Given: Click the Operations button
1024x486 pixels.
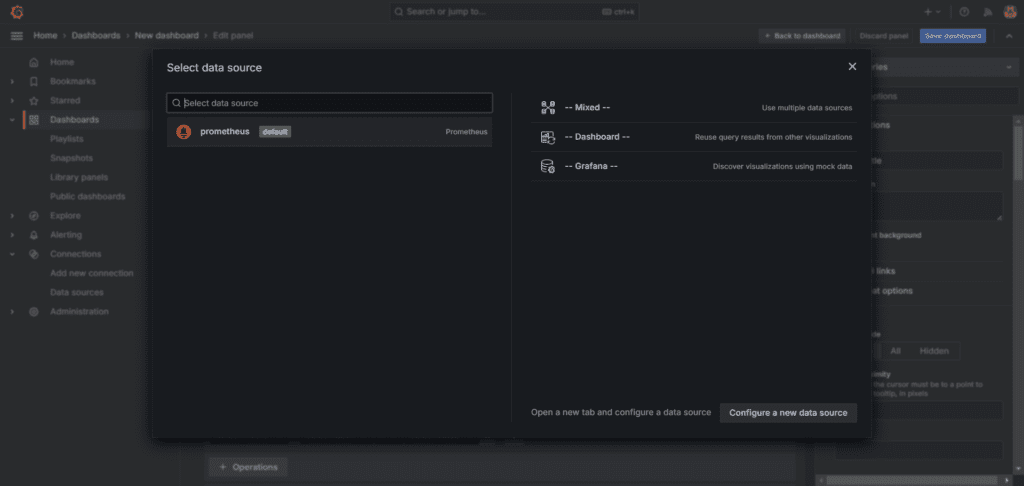Looking at the screenshot, I should (248, 467).
